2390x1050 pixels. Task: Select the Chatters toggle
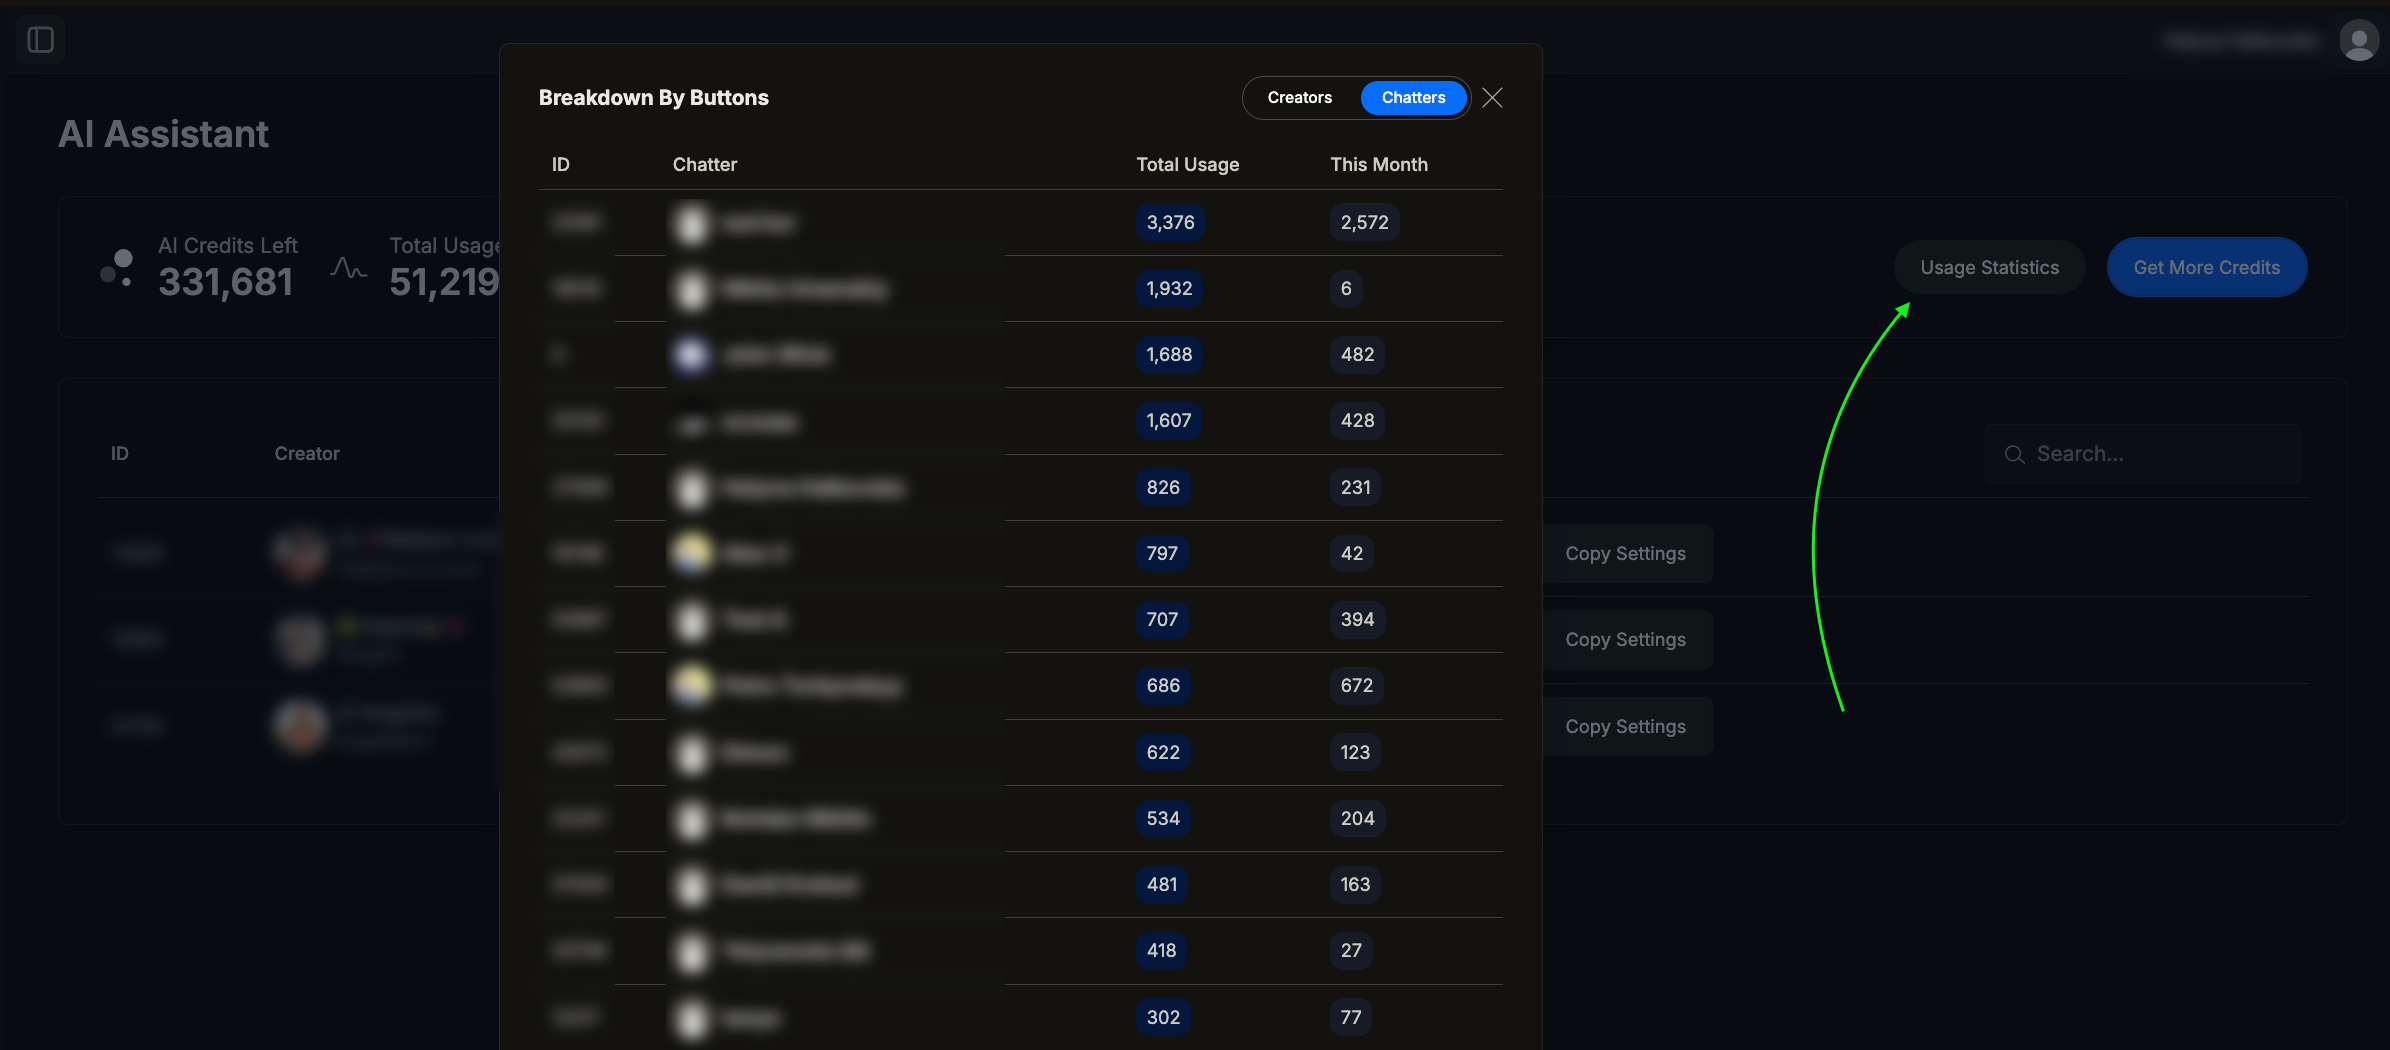pos(1413,98)
